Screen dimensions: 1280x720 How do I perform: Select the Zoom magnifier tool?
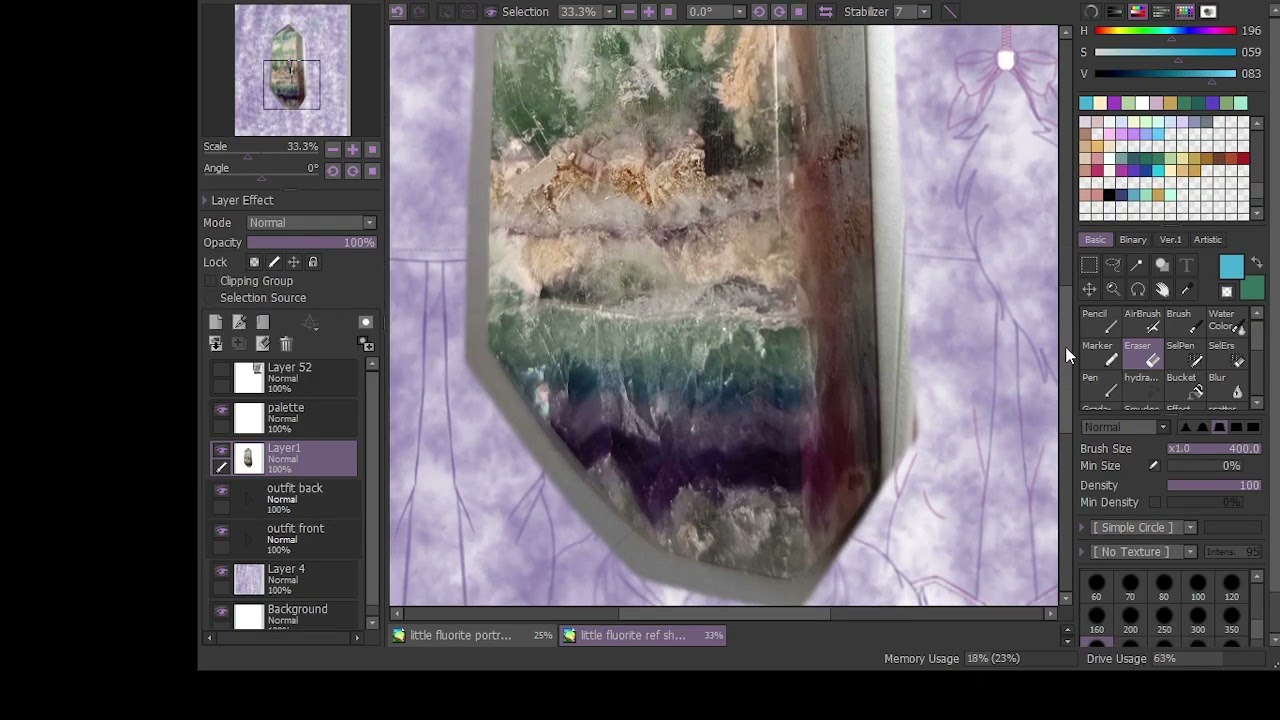(1113, 290)
